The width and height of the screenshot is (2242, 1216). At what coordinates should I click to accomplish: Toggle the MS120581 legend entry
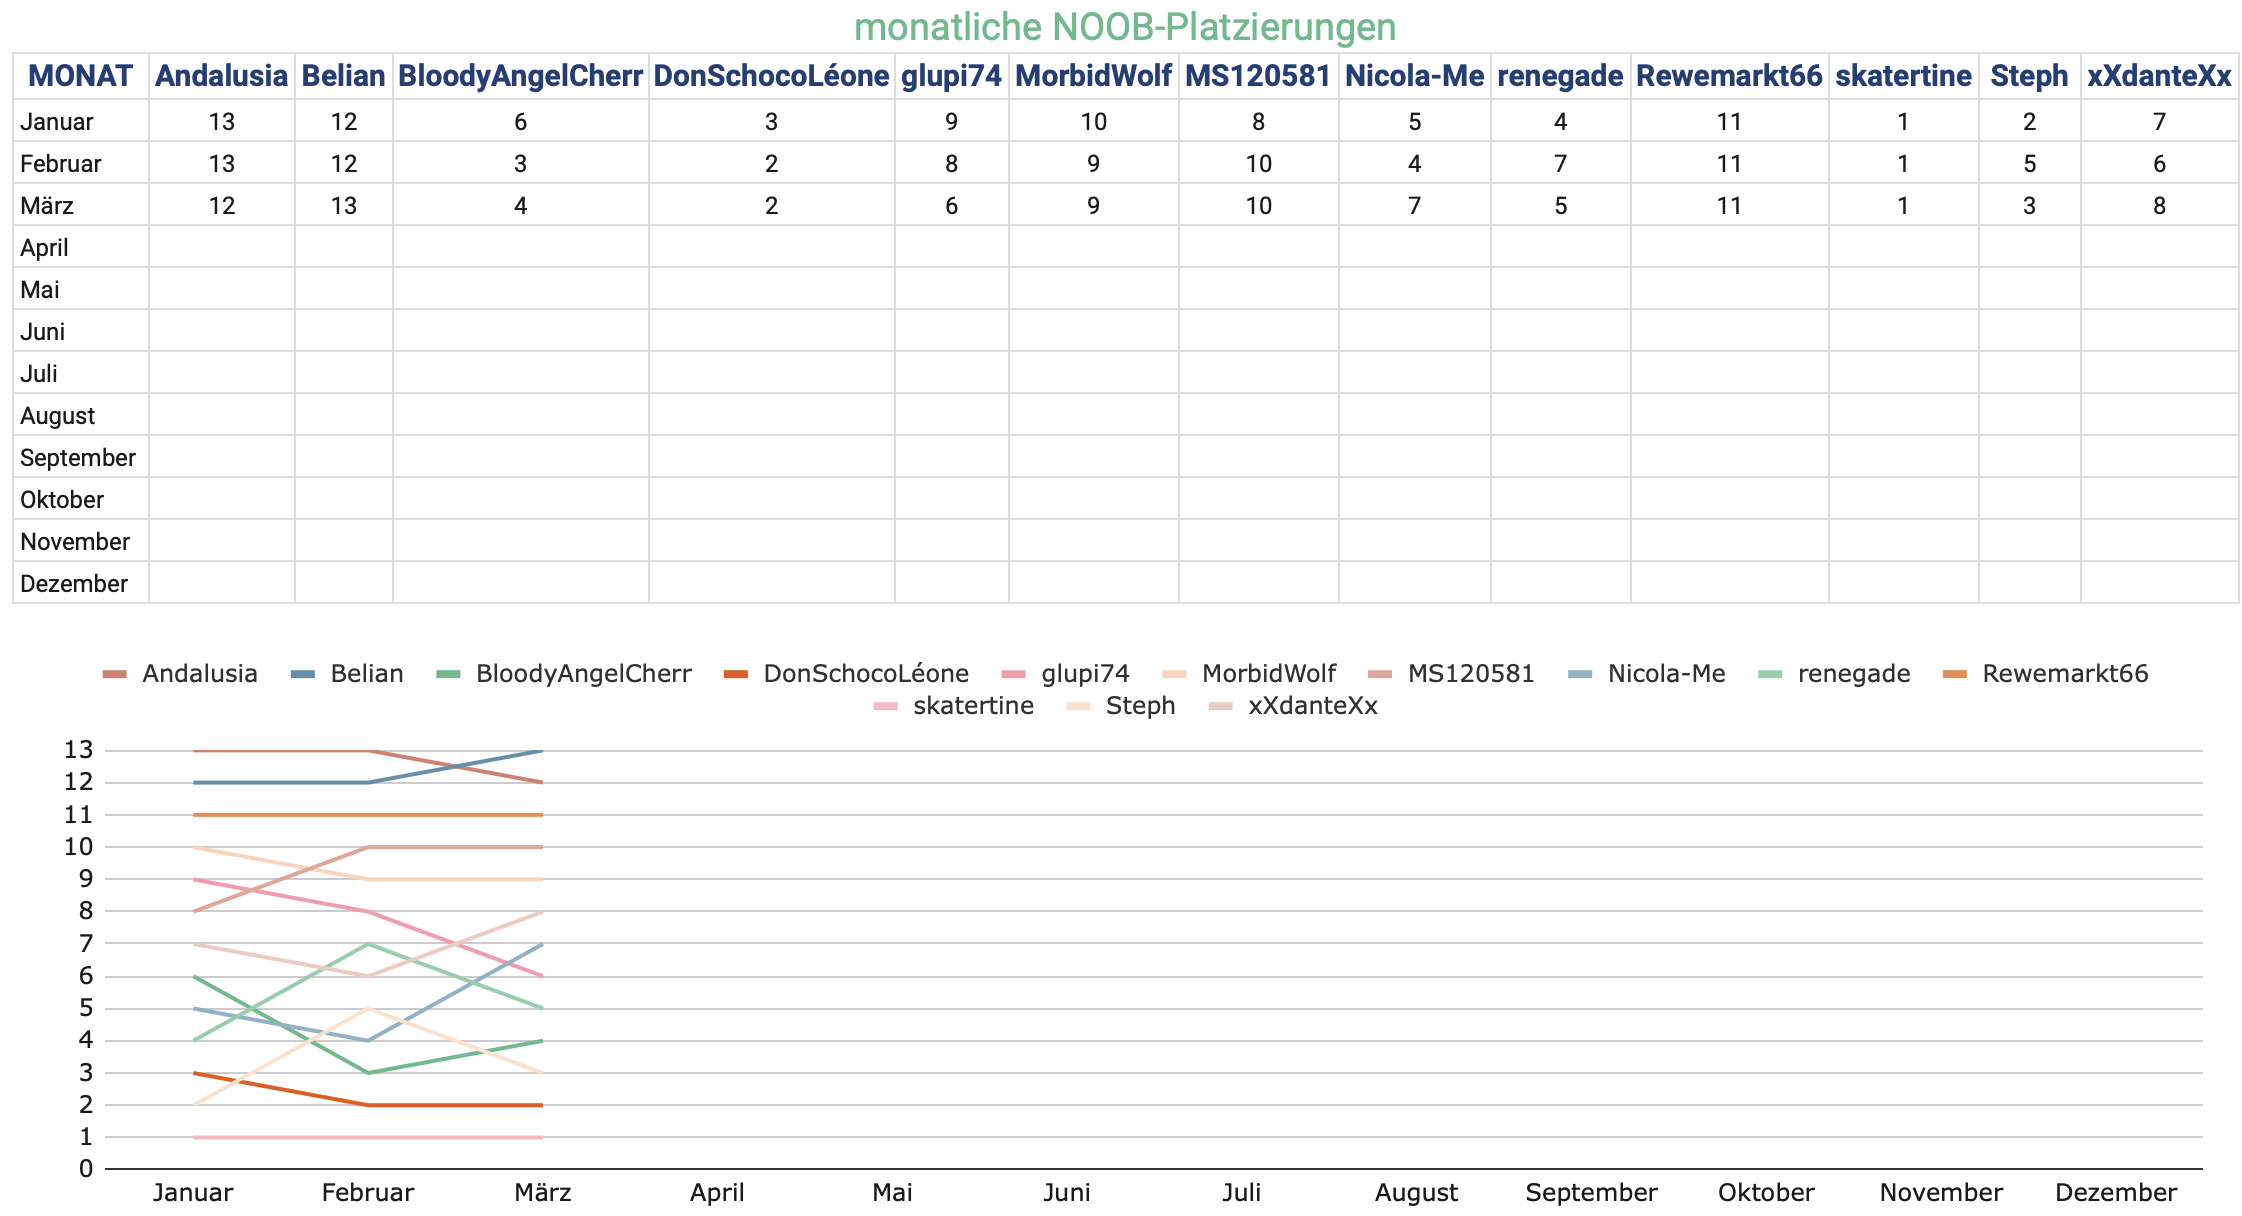[1451, 674]
